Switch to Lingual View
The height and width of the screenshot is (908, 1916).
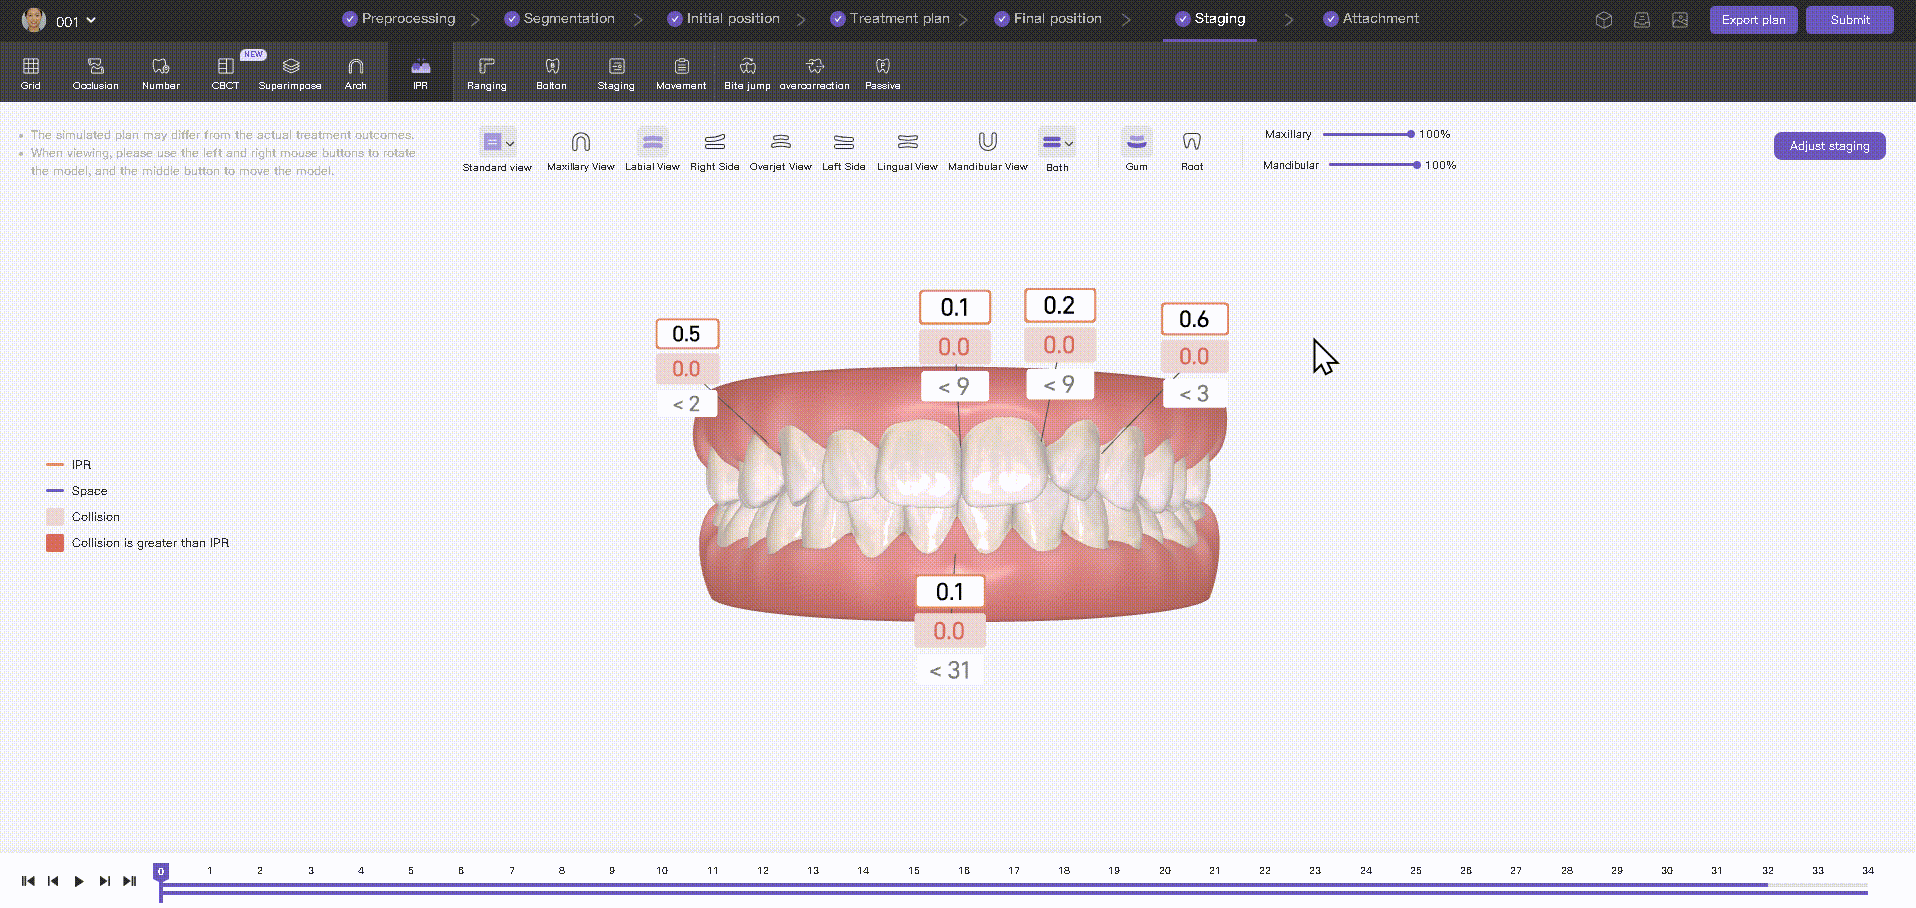pyautogui.click(x=907, y=150)
